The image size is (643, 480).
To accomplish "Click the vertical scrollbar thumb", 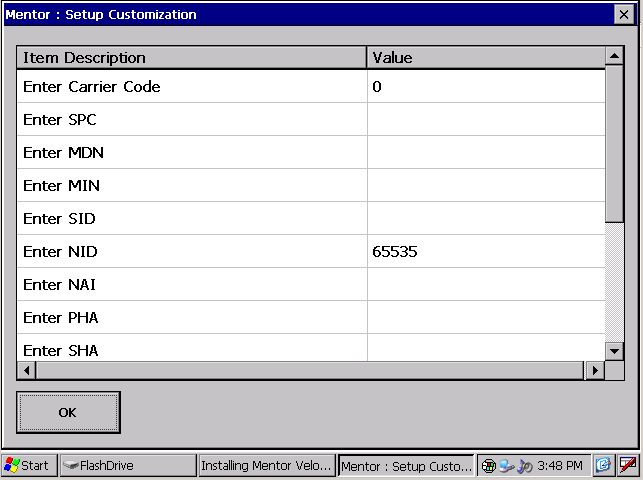I will 614,144.
